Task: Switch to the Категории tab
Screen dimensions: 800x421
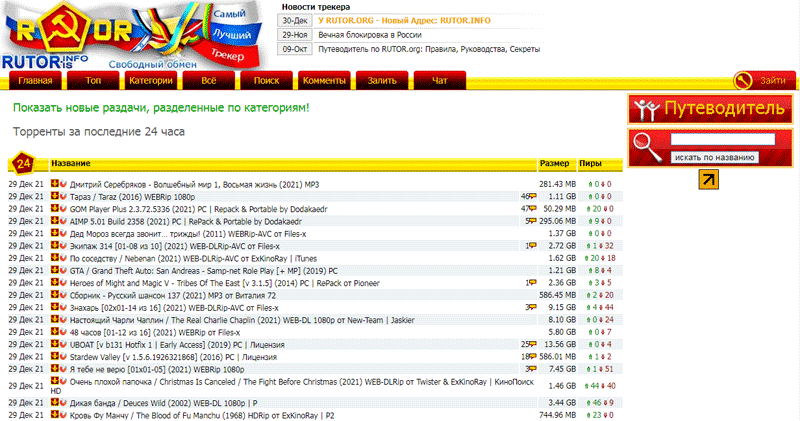Action: pyautogui.click(x=150, y=80)
